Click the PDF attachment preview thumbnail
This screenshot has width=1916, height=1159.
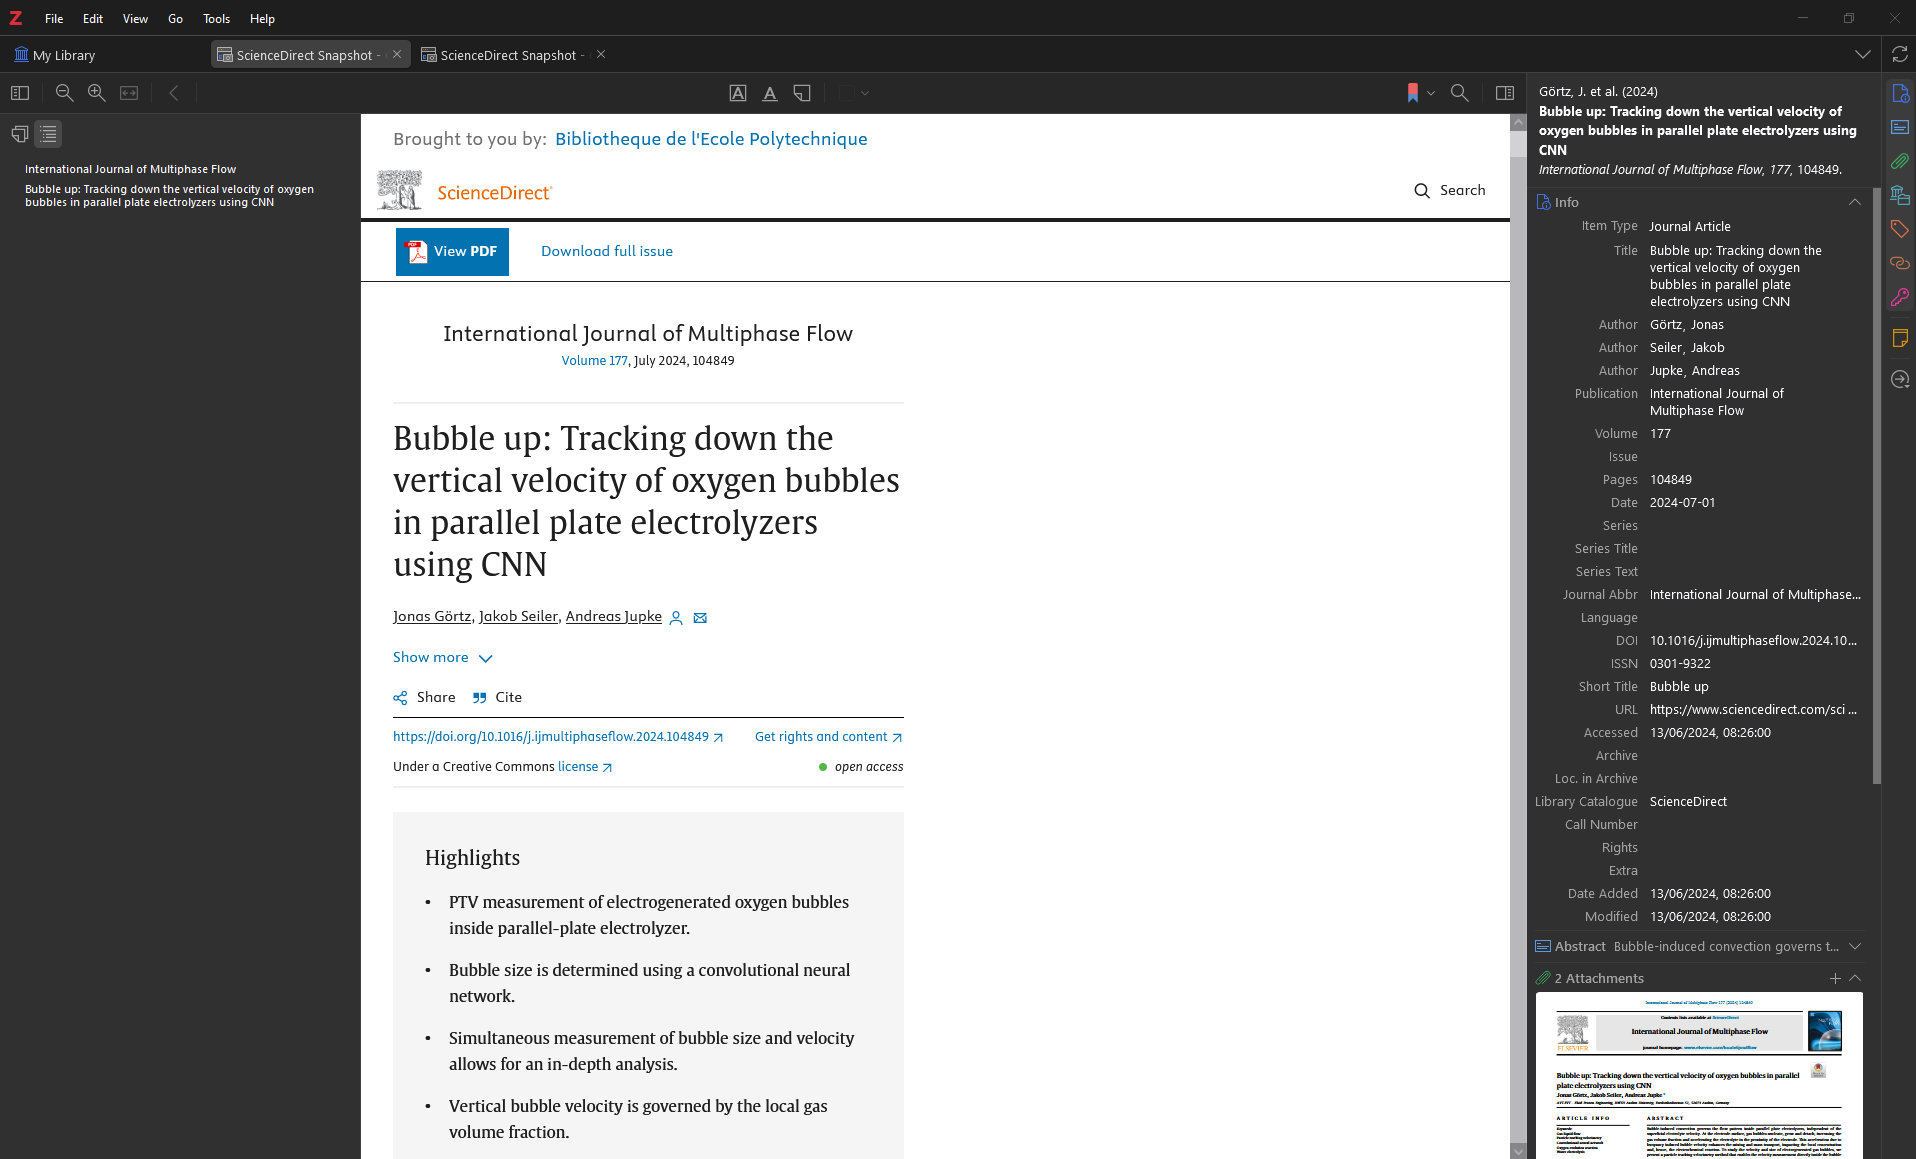(x=1699, y=1075)
